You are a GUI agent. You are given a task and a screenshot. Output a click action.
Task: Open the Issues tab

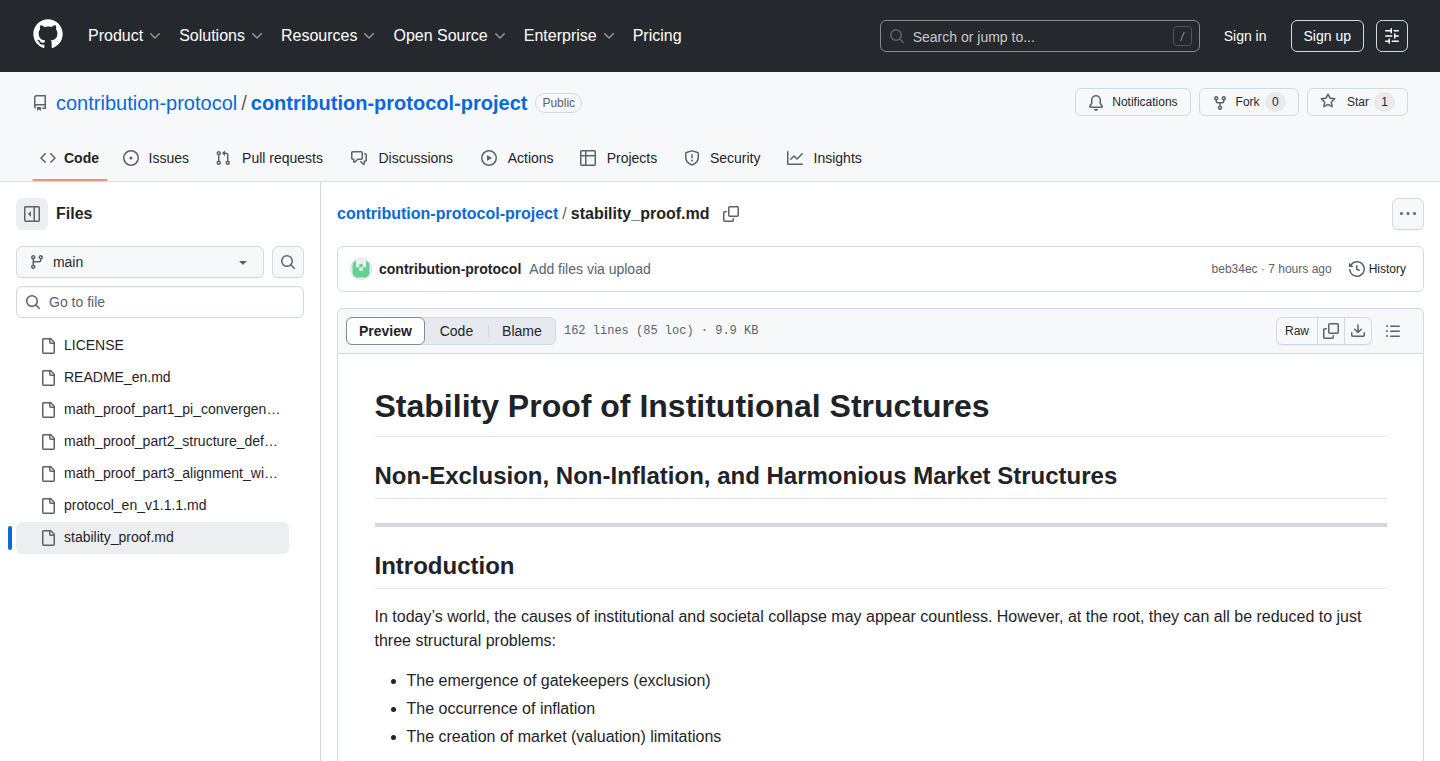point(156,158)
